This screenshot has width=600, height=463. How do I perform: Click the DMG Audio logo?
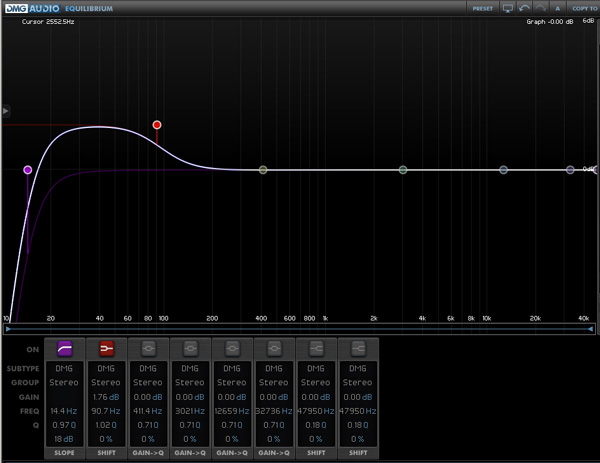pos(33,8)
